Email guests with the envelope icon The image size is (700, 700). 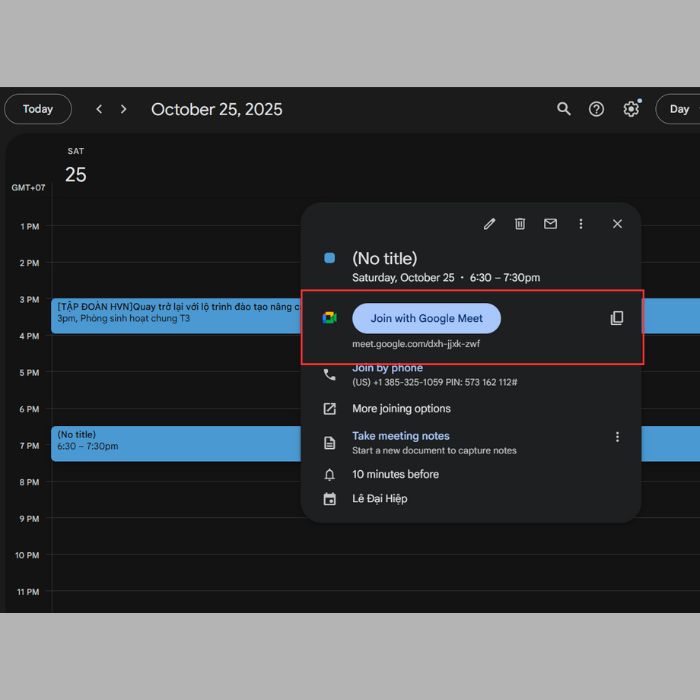(x=550, y=224)
